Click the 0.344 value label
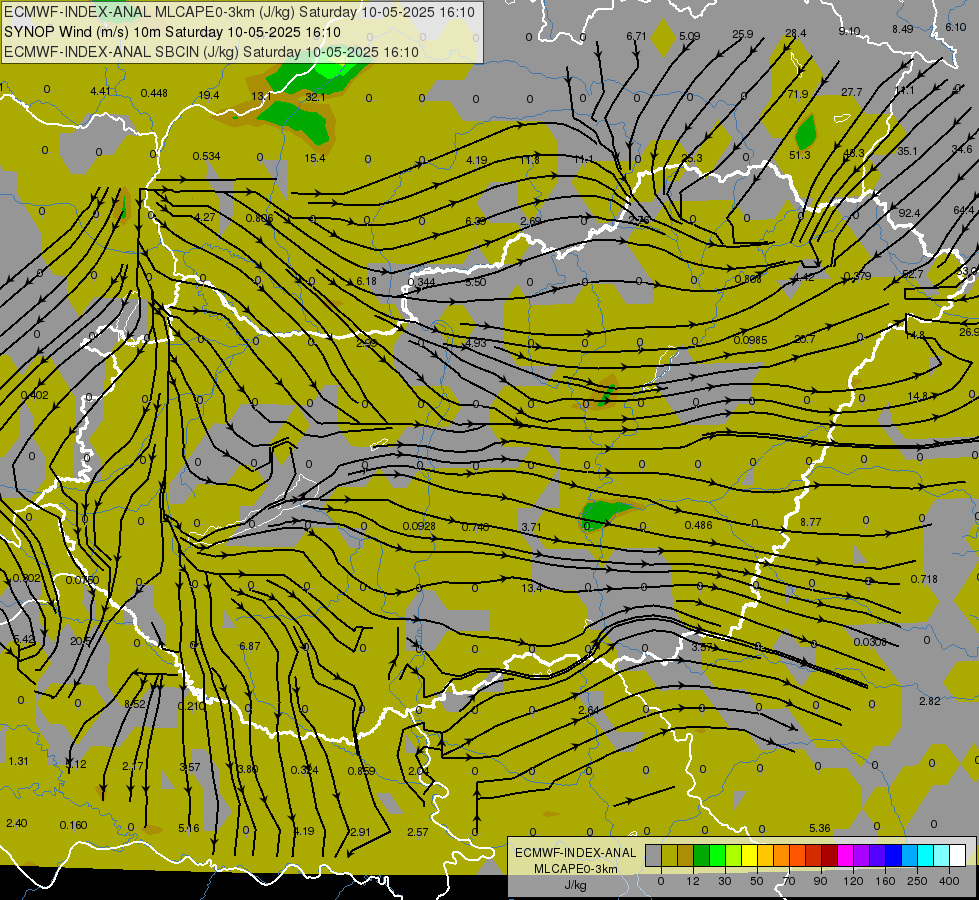The image size is (979, 900). pyautogui.click(x=421, y=282)
